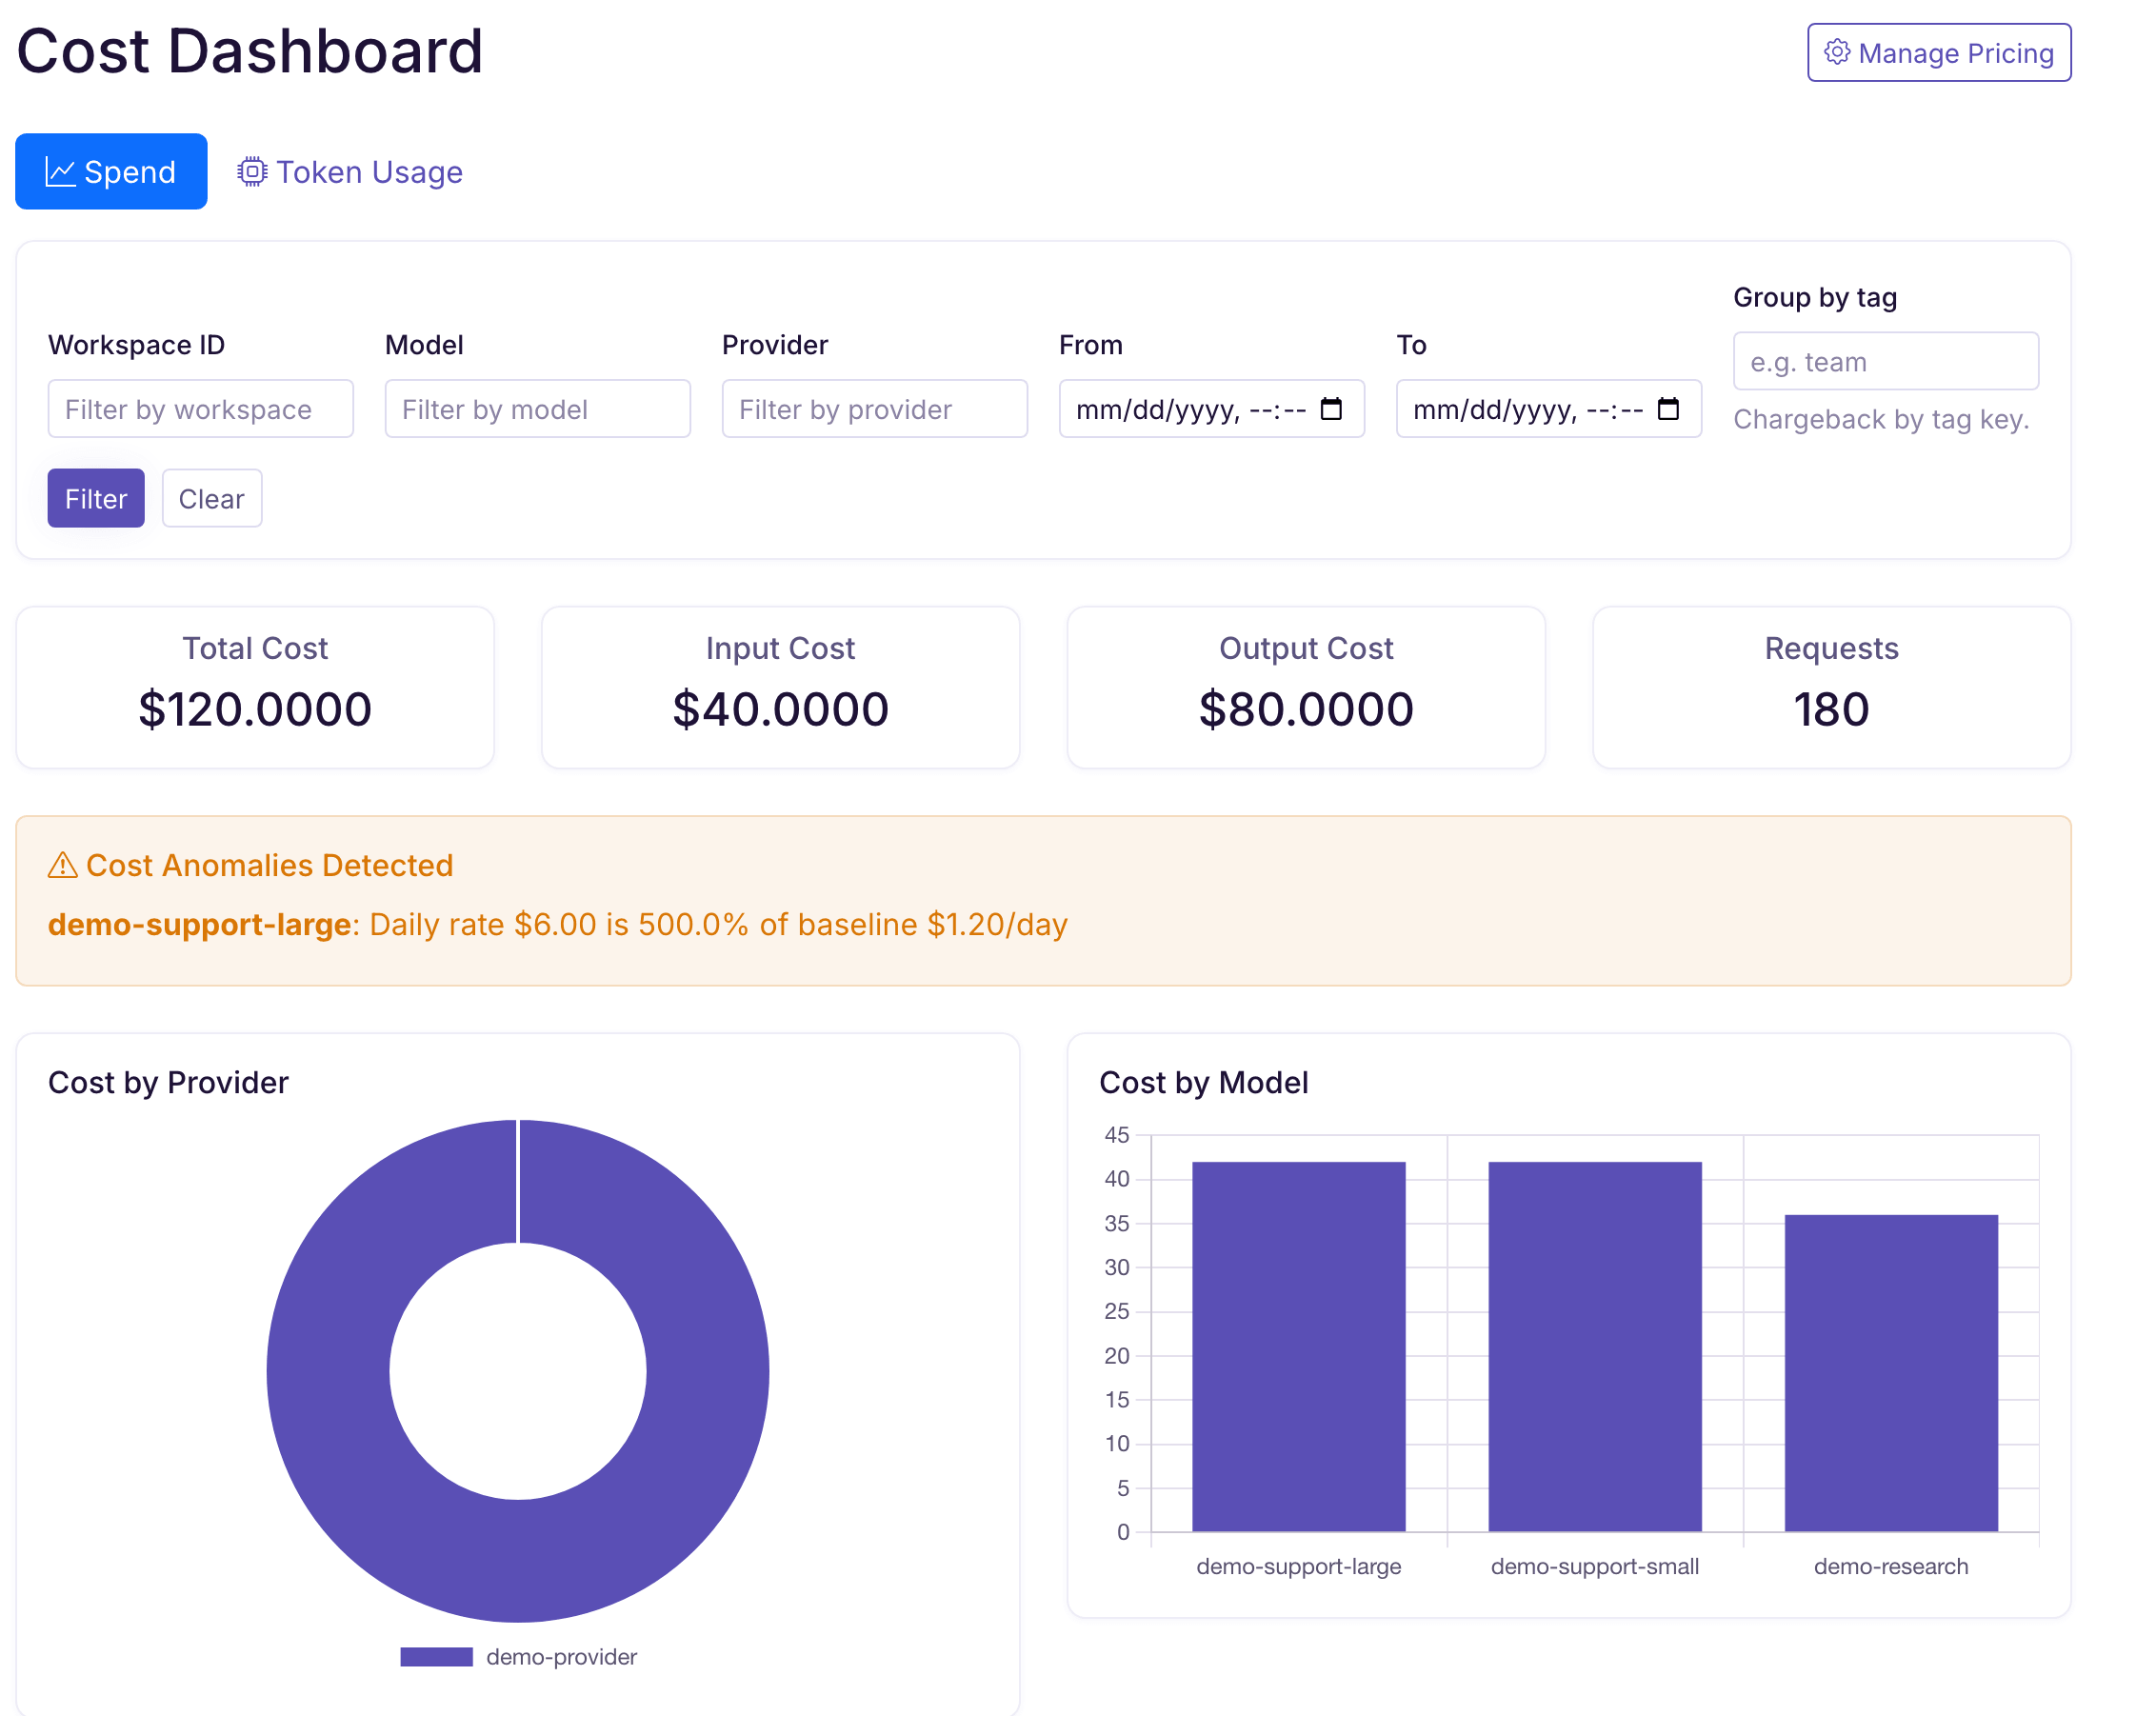Toggle demo-provider legend color swatch

[436, 1657]
